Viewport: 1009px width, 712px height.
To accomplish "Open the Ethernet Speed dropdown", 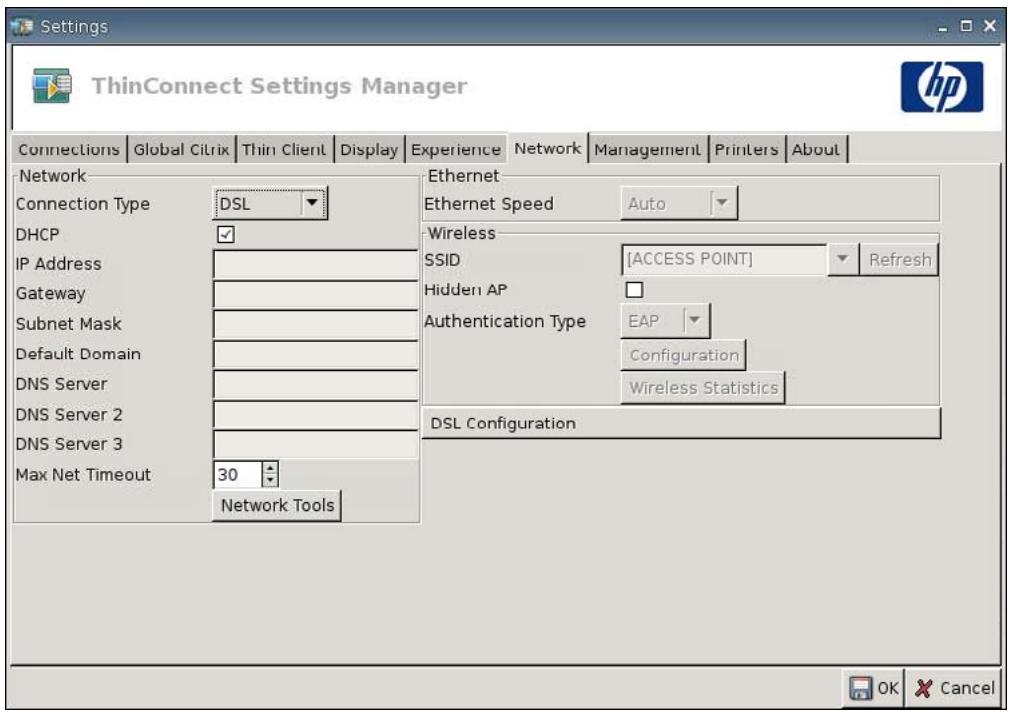I will (678, 203).
